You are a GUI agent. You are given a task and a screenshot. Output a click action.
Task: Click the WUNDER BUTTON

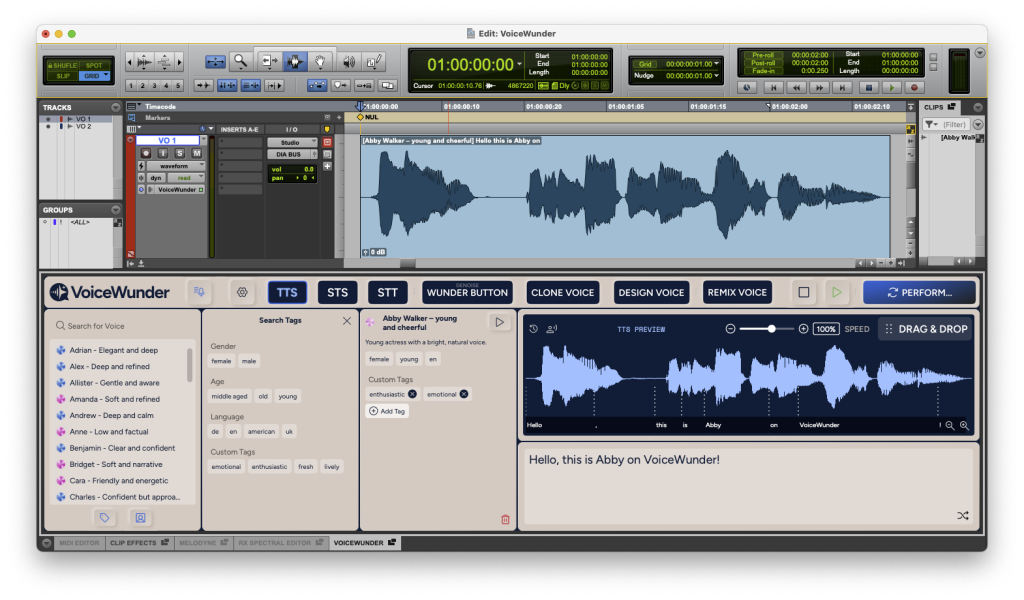point(467,292)
